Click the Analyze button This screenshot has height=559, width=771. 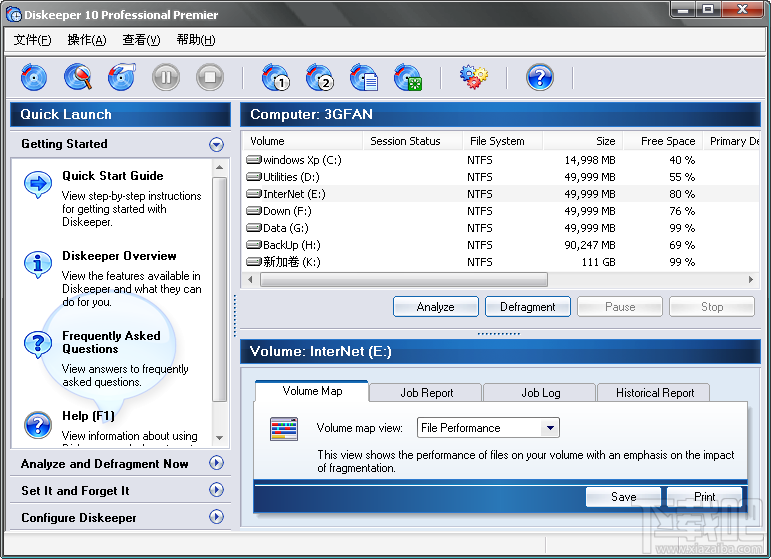(436, 307)
